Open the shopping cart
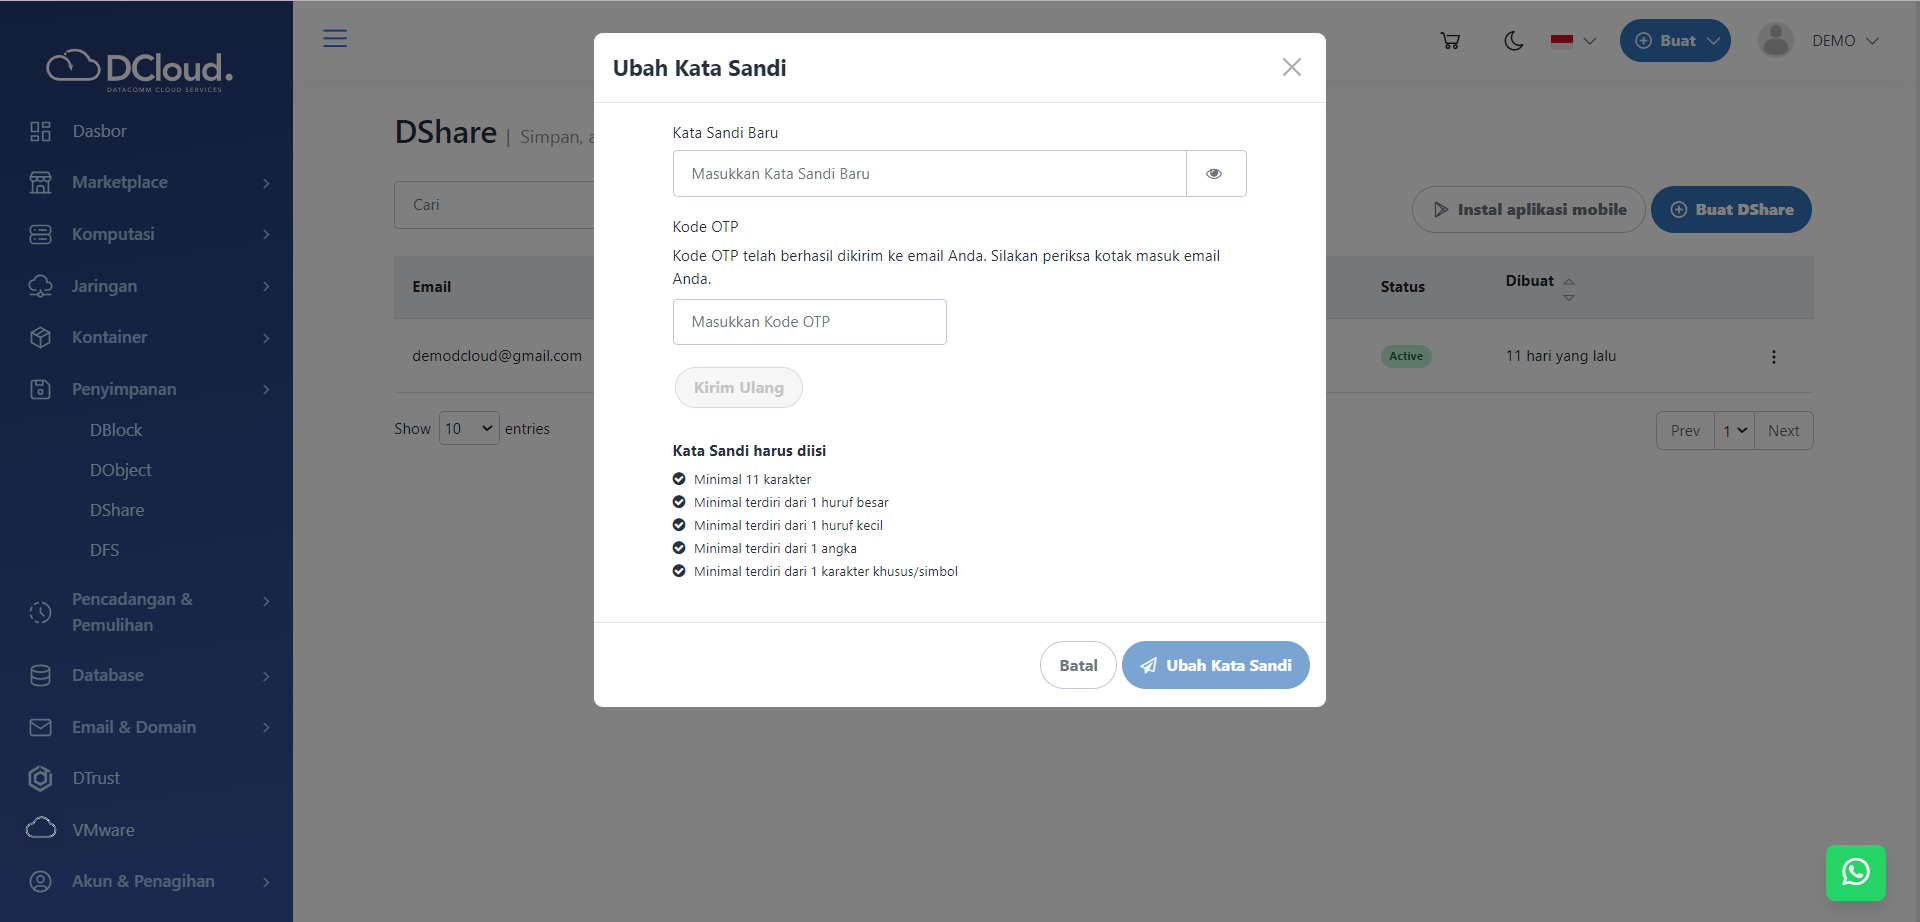The width and height of the screenshot is (1920, 922). [1450, 40]
